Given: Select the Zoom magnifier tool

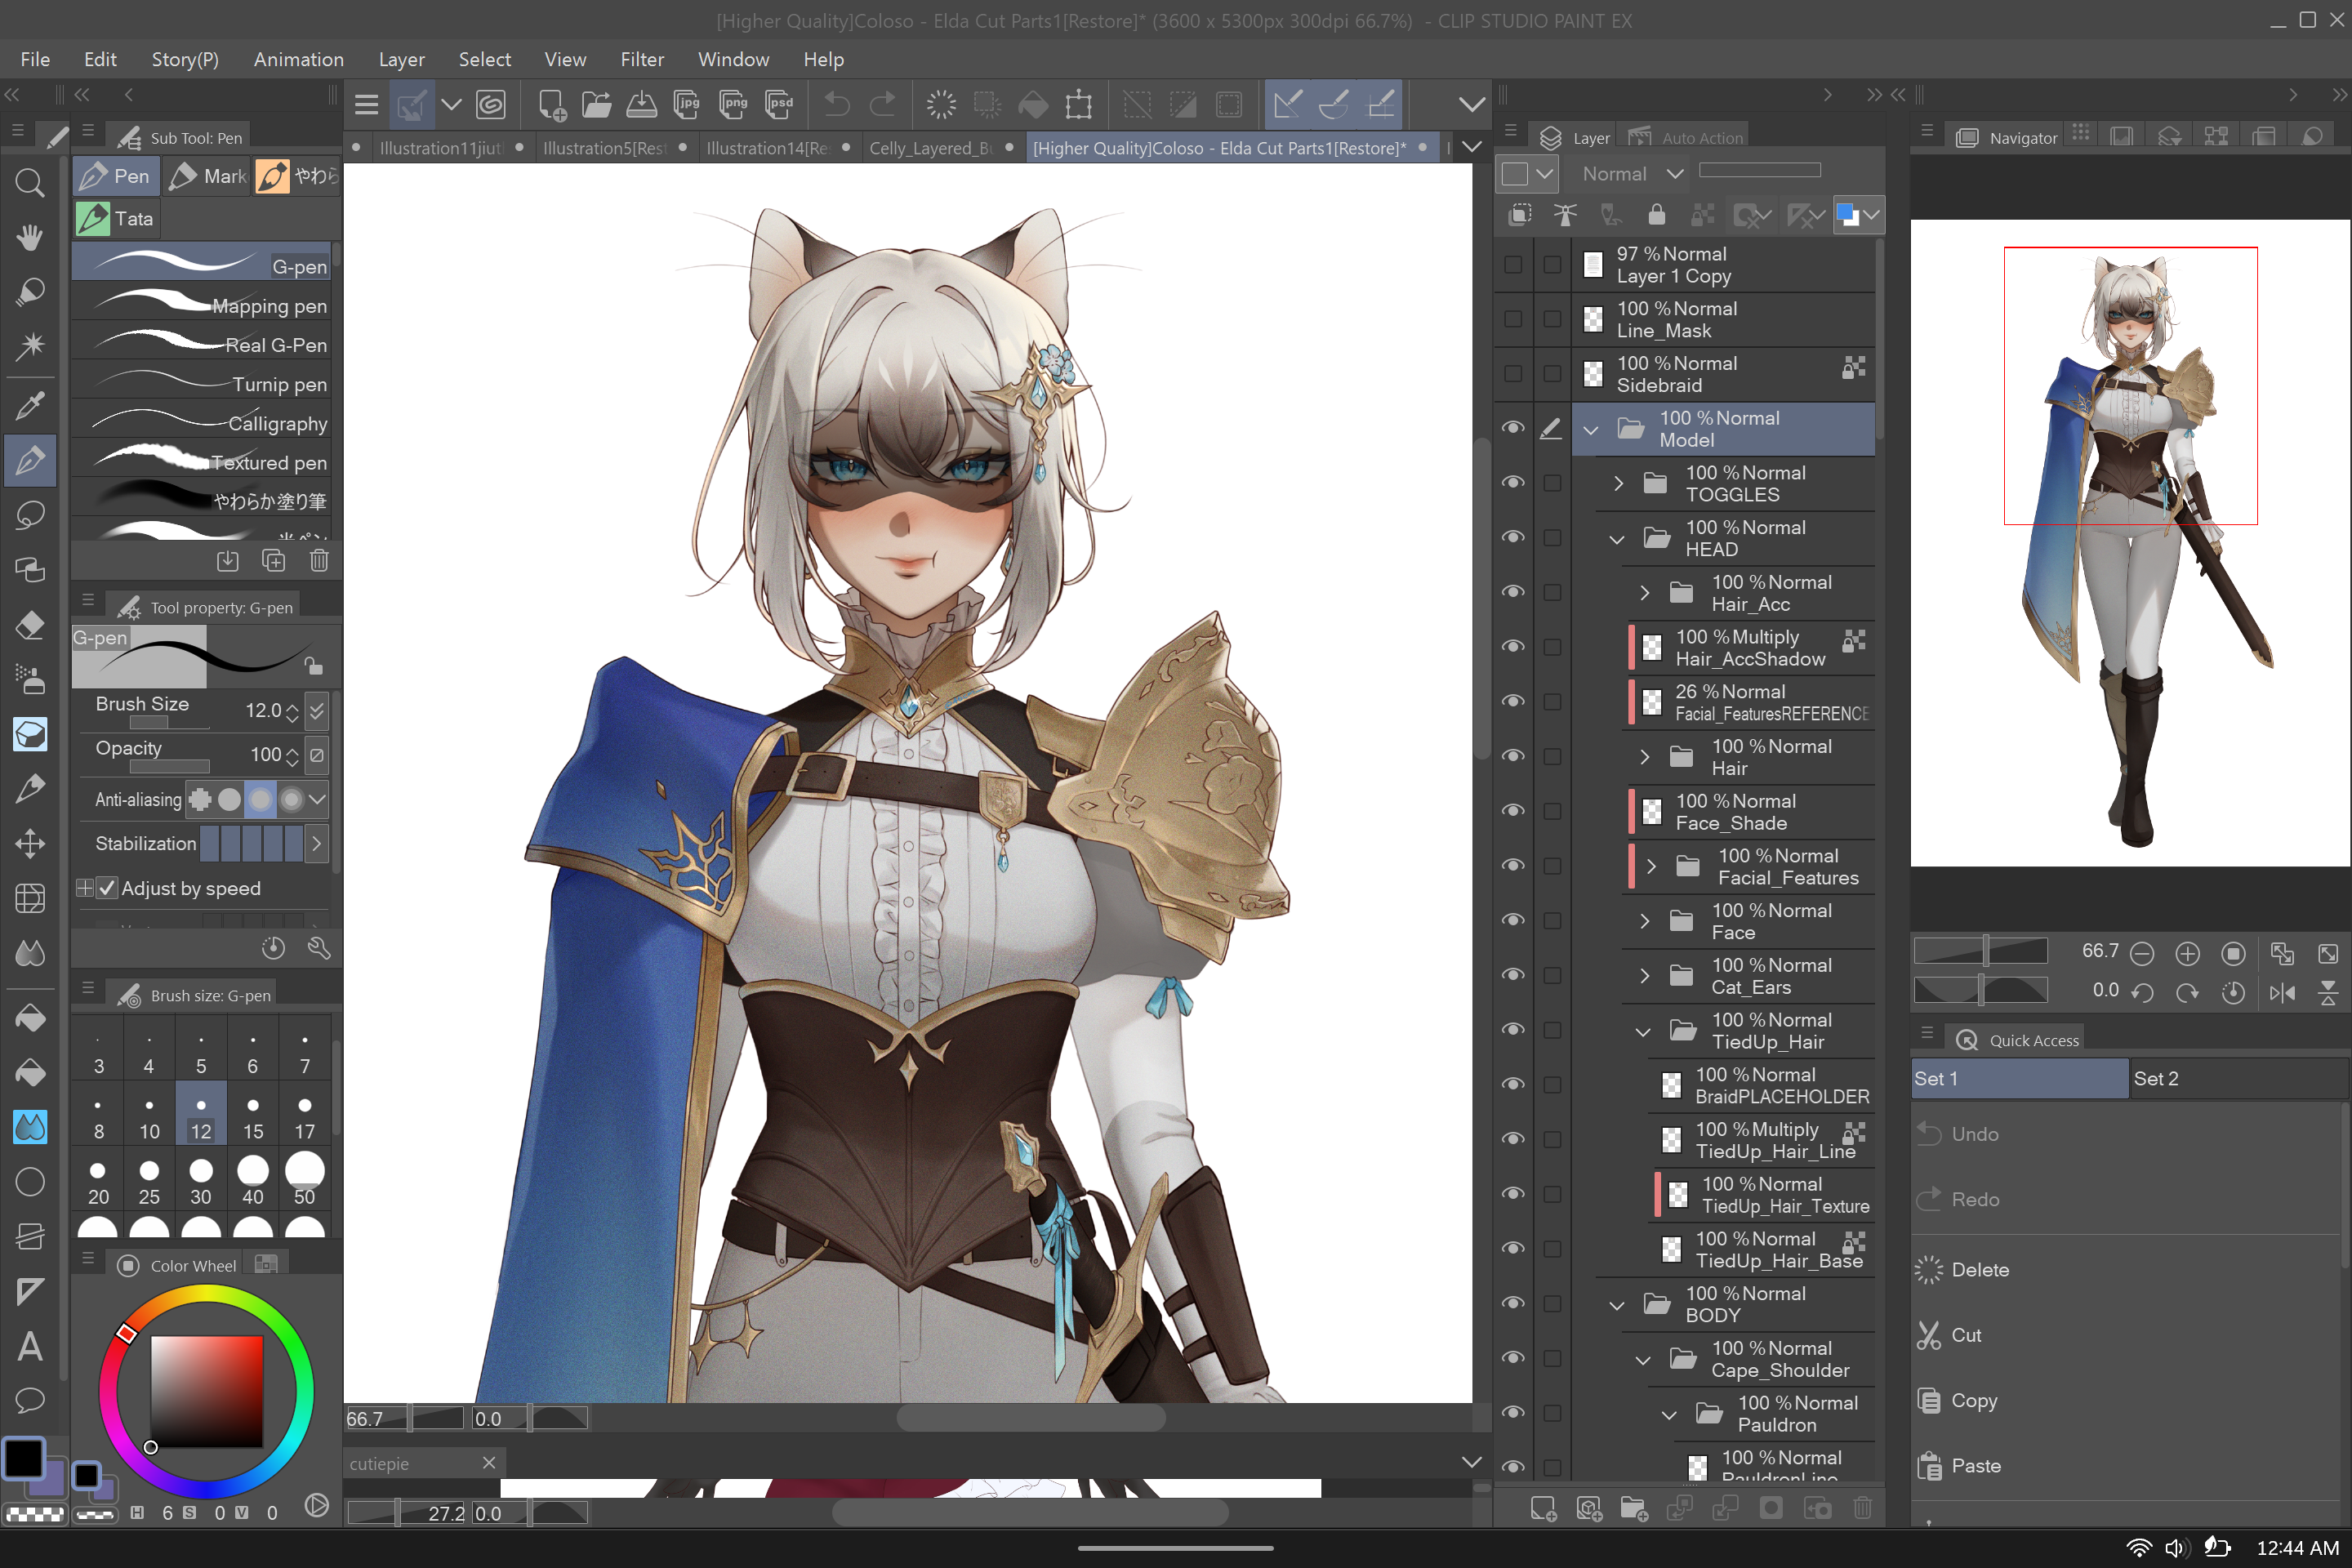Looking at the screenshot, I should pyautogui.click(x=30, y=183).
